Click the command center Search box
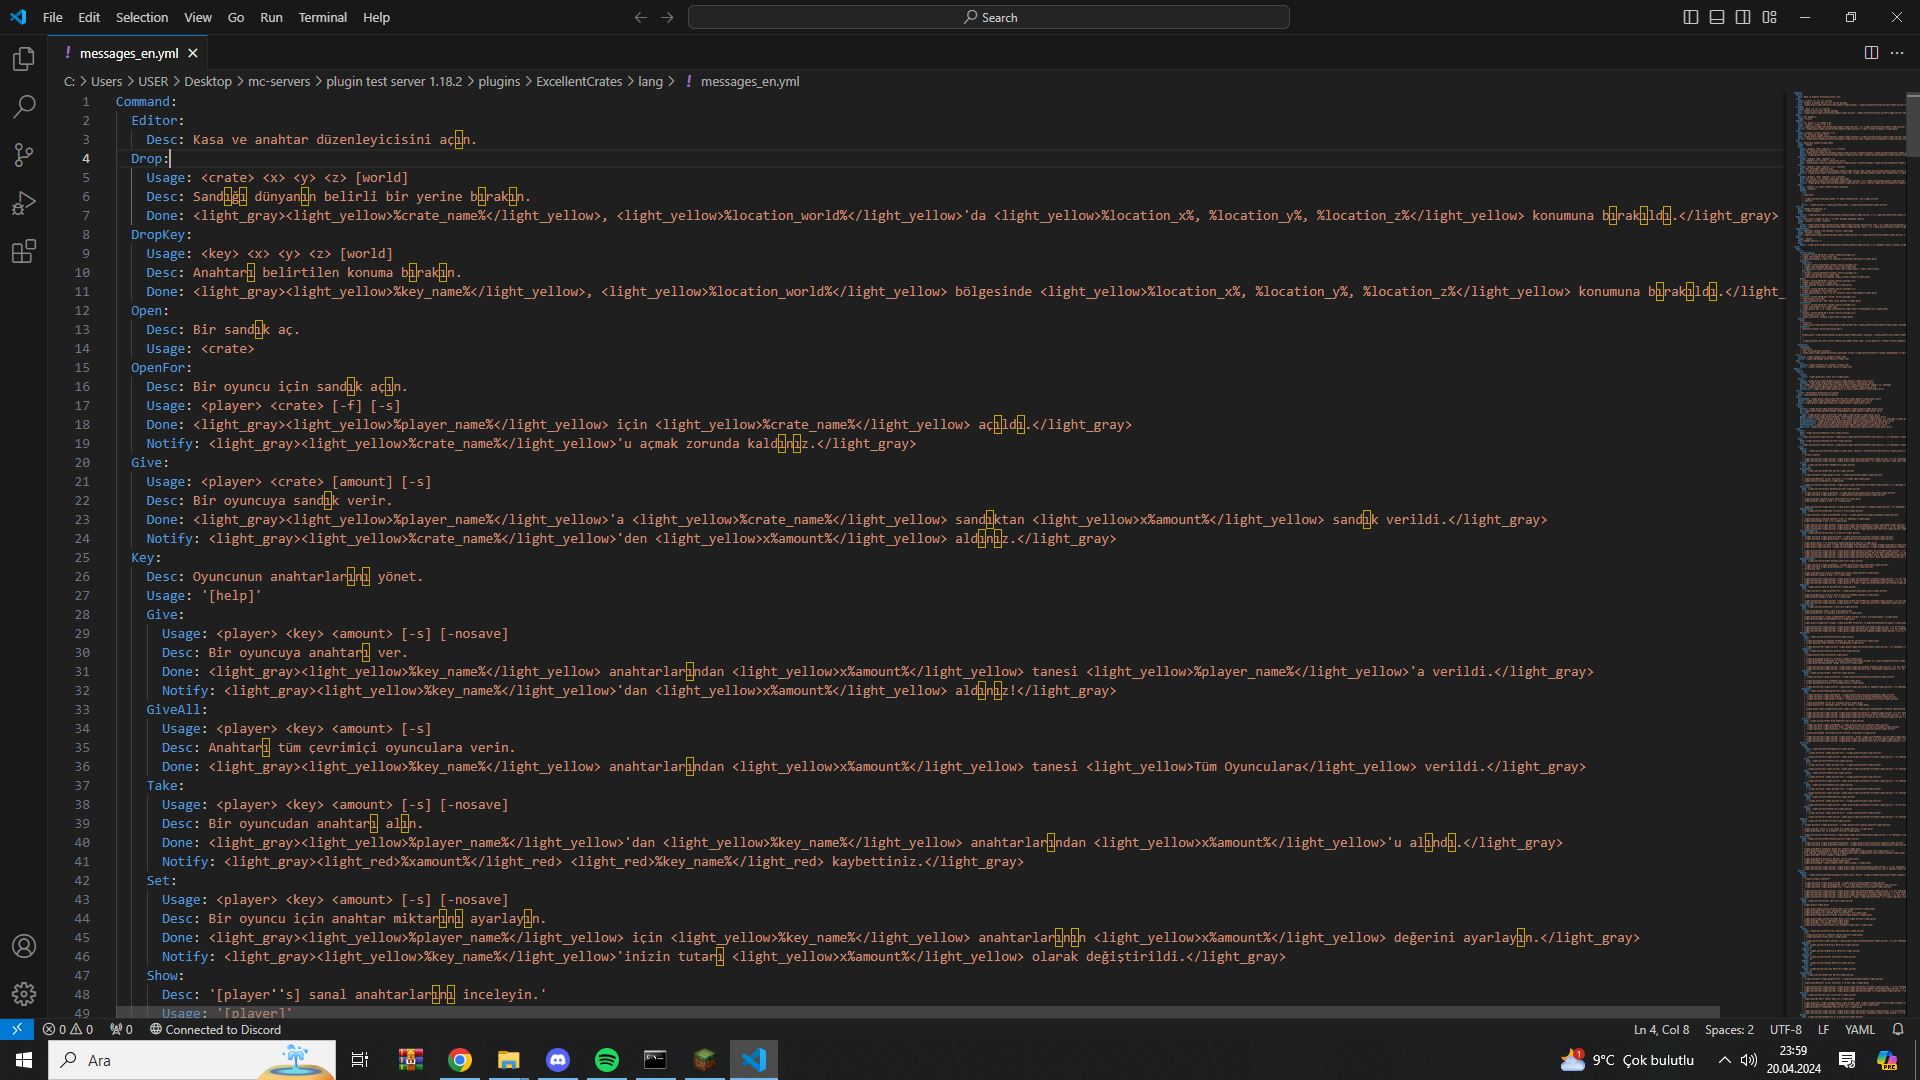 [x=988, y=17]
